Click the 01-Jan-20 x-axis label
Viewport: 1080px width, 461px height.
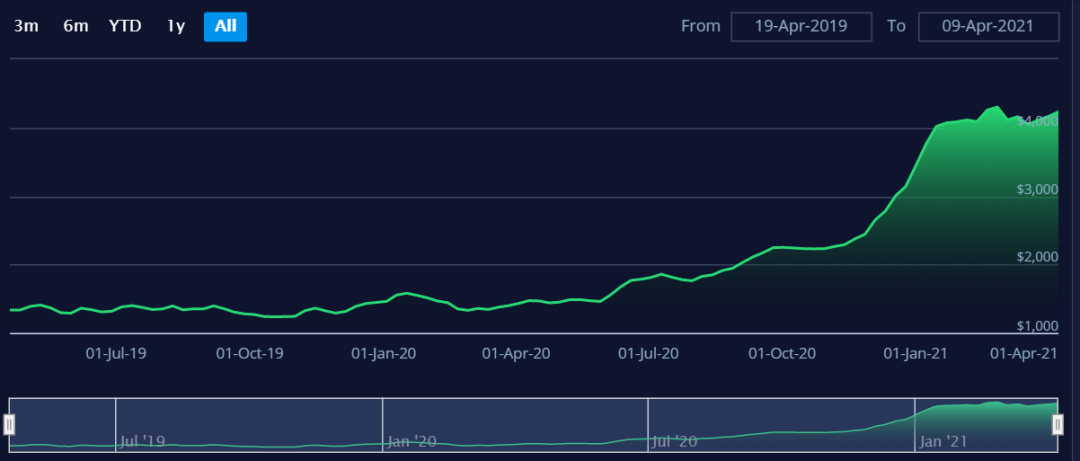(385, 353)
